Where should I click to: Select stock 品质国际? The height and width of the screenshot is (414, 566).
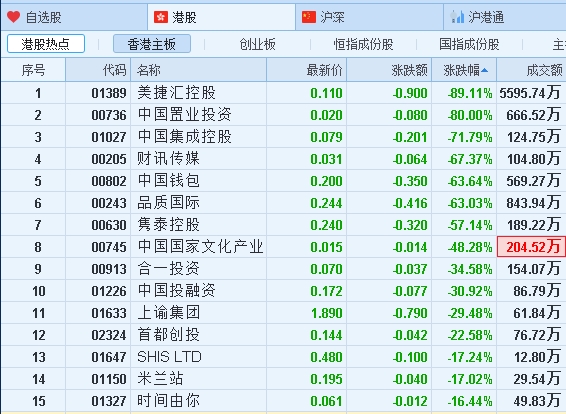169,203
